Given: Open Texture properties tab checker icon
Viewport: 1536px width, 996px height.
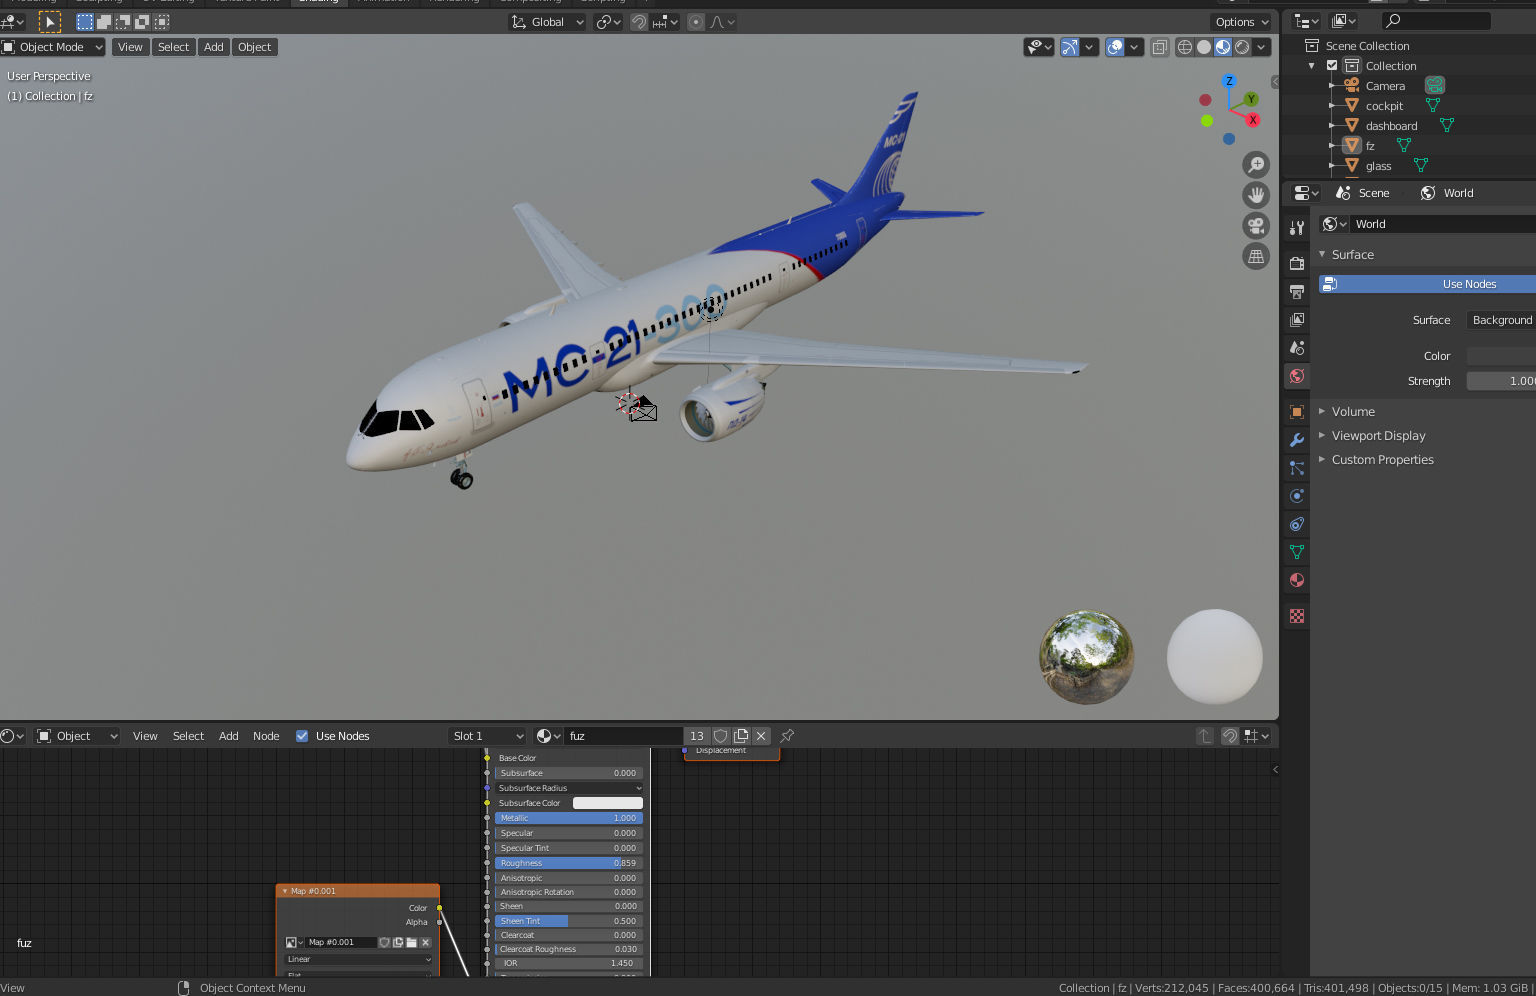Looking at the screenshot, I should click(x=1297, y=616).
